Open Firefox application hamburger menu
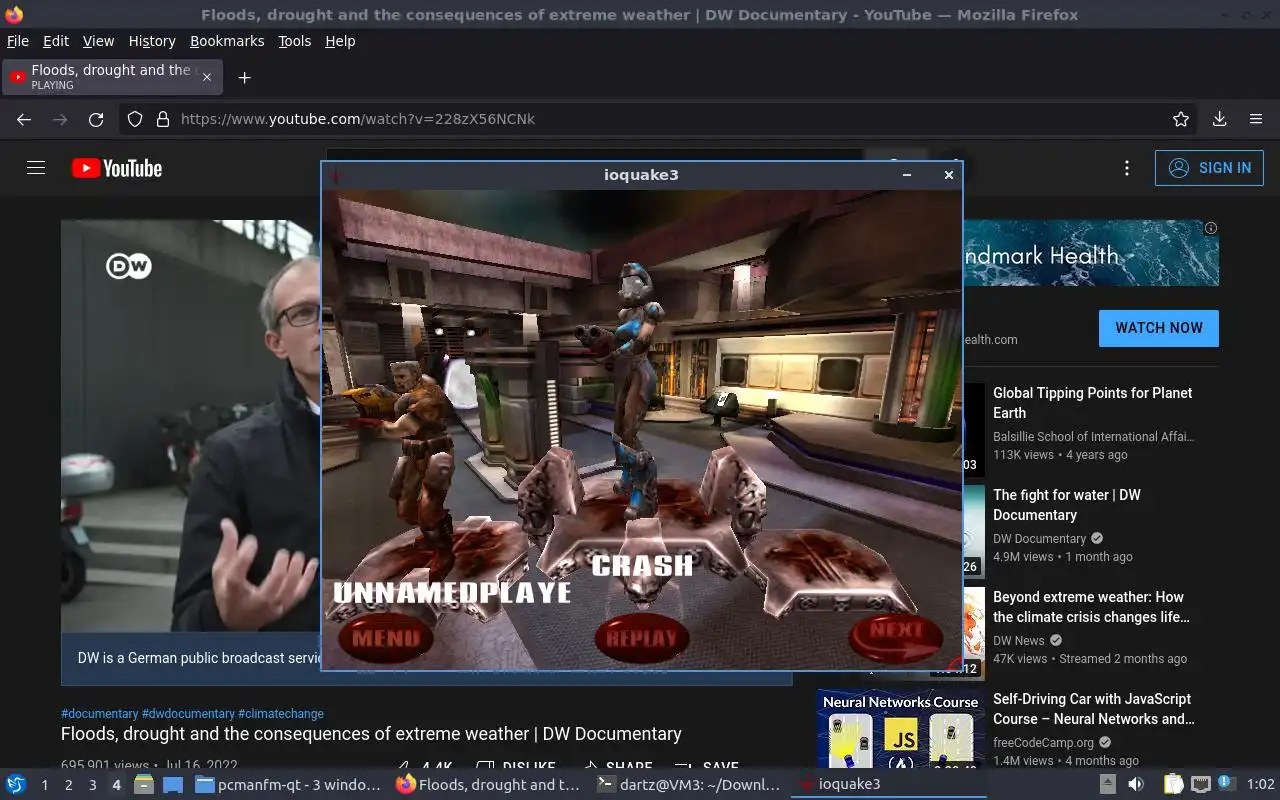1280x800 pixels. click(1256, 119)
